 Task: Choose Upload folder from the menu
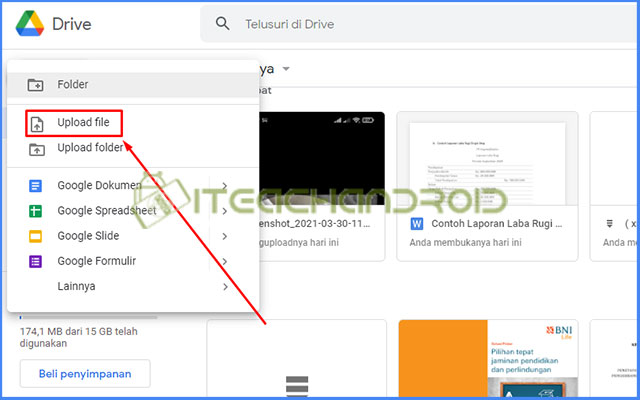90,149
